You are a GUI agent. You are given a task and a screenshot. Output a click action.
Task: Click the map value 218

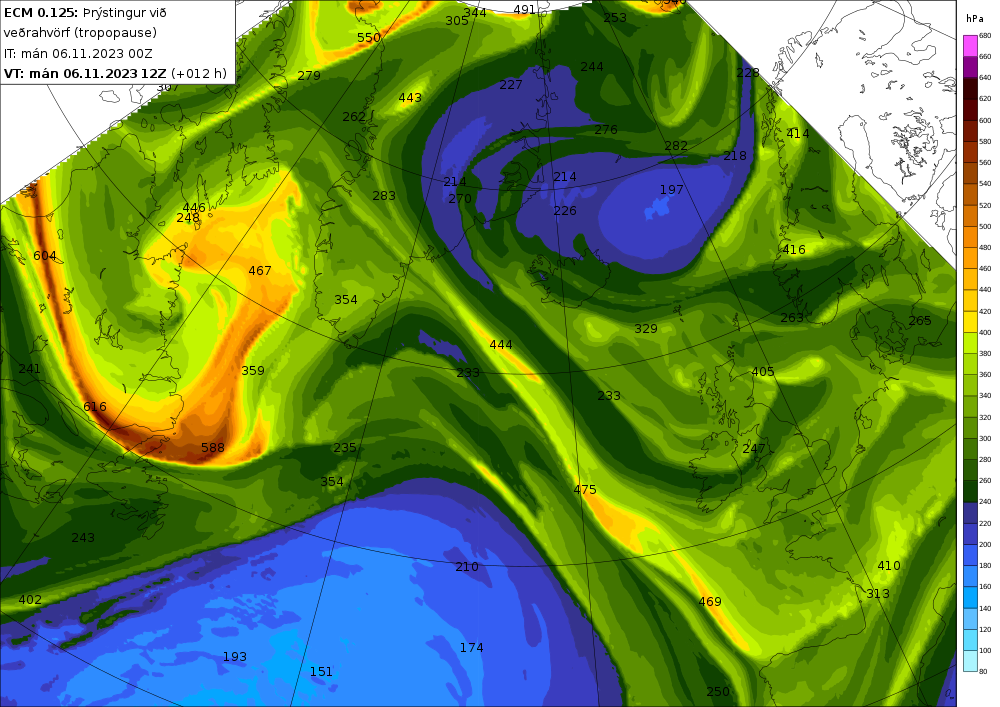tap(735, 156)
